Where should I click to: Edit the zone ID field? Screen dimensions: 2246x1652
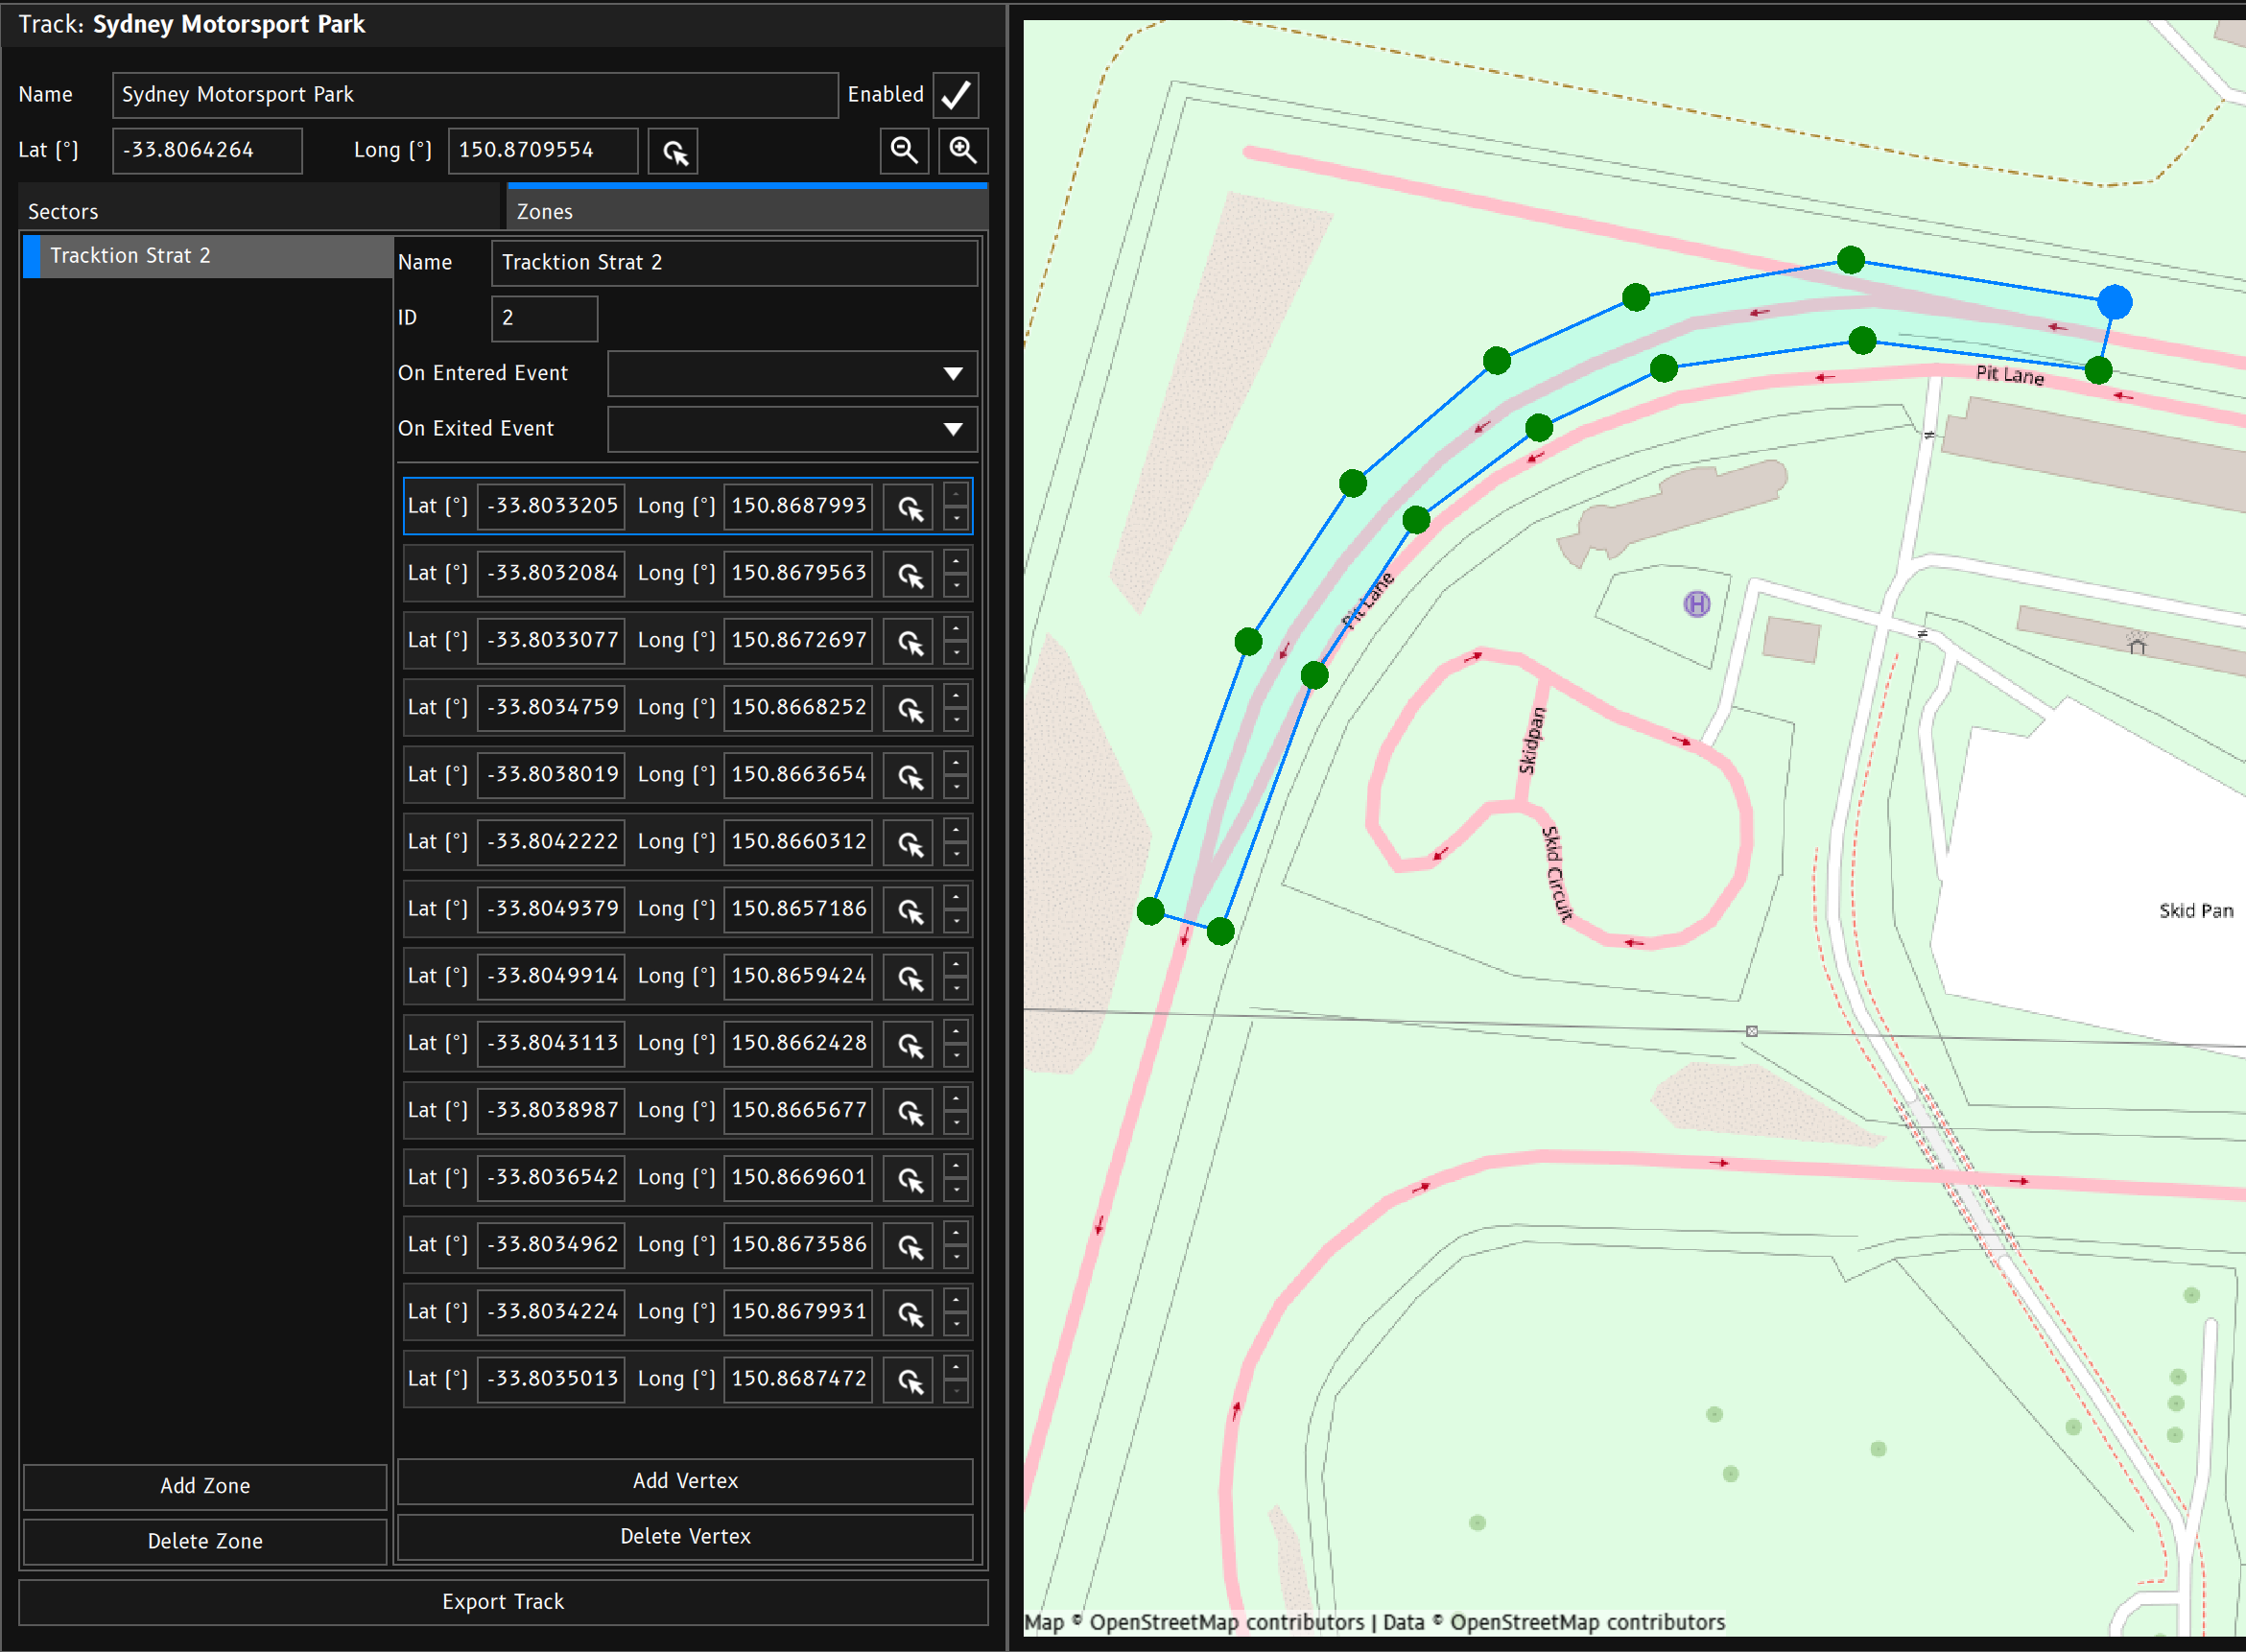pyautogui.click(x=545, y=318)
